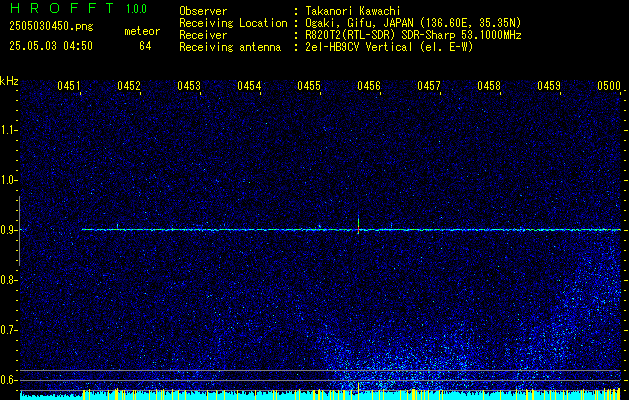Click the 0500 time axis label

[x=609, y=85]
